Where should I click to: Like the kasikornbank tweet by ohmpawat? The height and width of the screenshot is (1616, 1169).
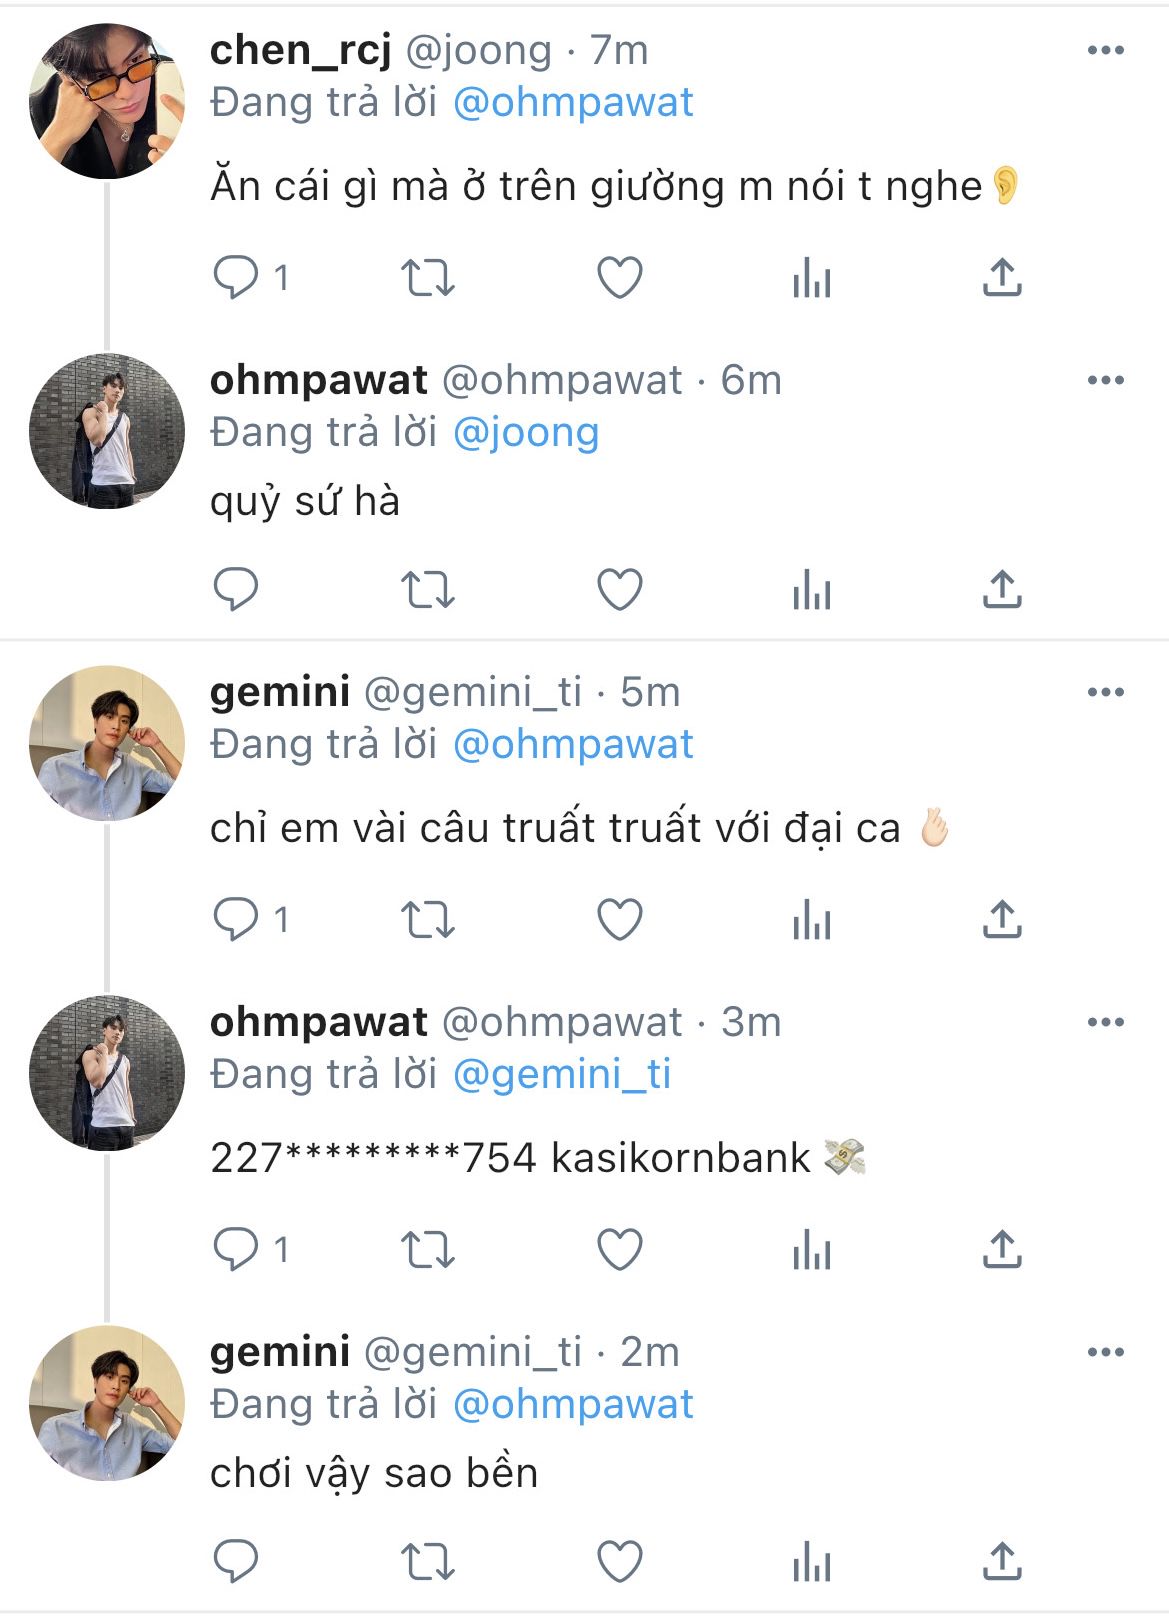619,1250
